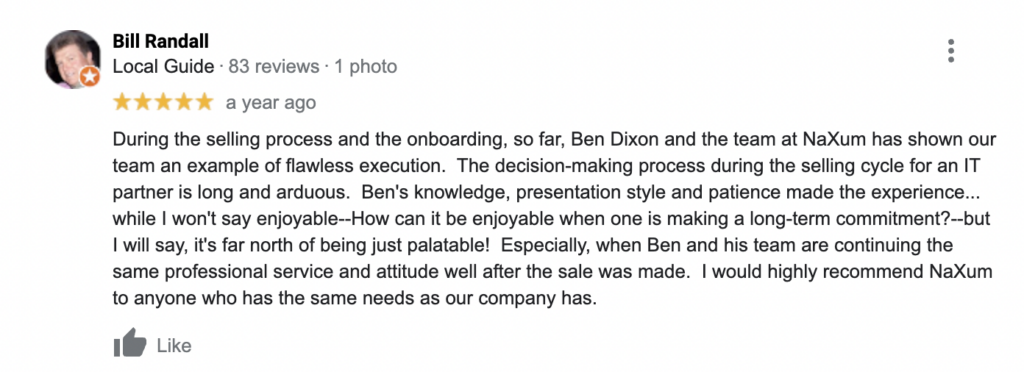View the reviewer's 83 reviews
This screenshot has width=1024, height=372.
pos(274,67)
